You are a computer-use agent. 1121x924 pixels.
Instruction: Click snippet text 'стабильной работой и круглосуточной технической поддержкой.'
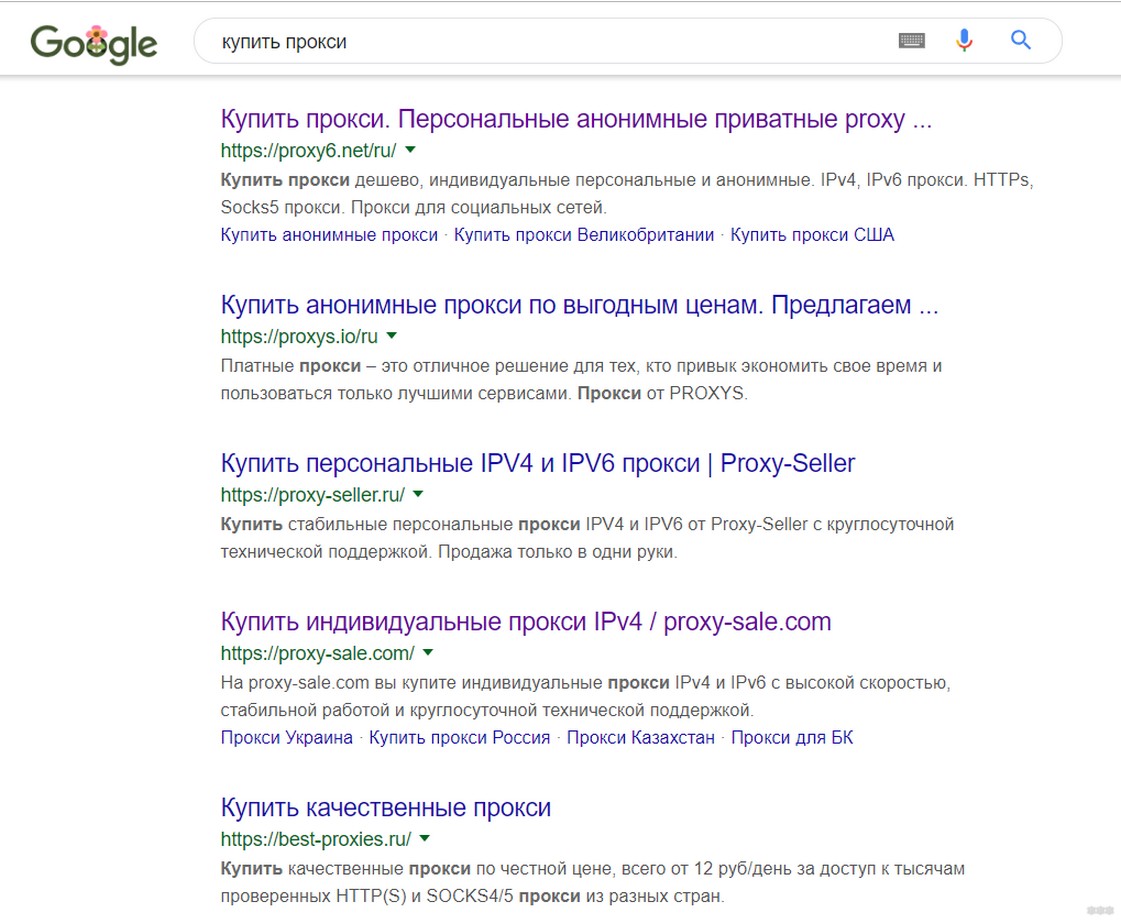tap(487, 711)
